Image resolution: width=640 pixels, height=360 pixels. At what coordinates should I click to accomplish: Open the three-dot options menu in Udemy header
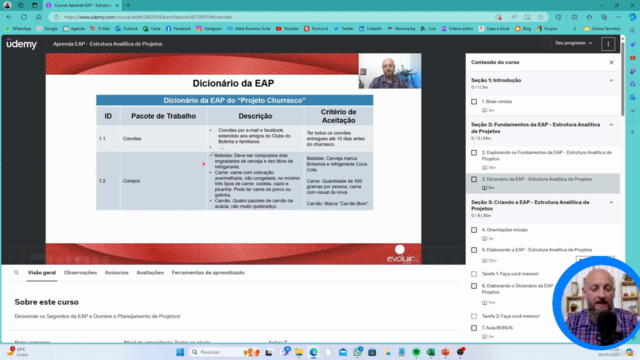pyautogui.click(x=608, y=44)
